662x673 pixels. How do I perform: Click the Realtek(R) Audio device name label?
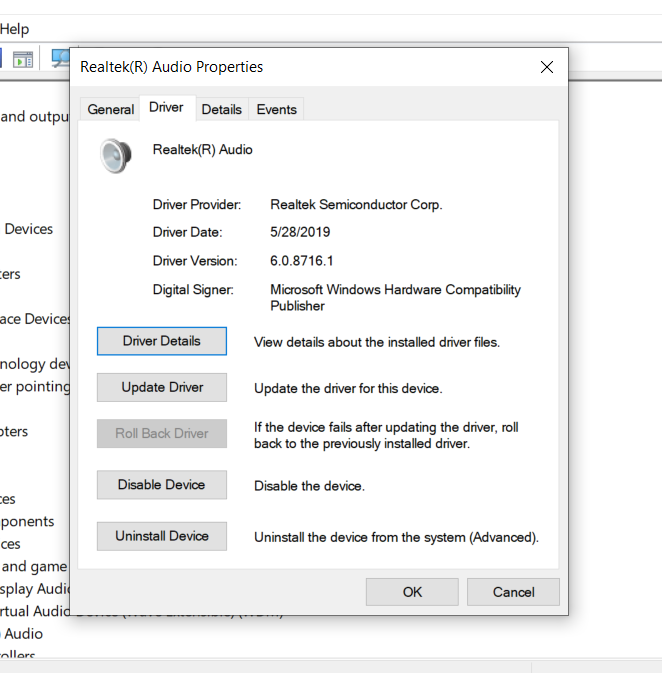203,150
